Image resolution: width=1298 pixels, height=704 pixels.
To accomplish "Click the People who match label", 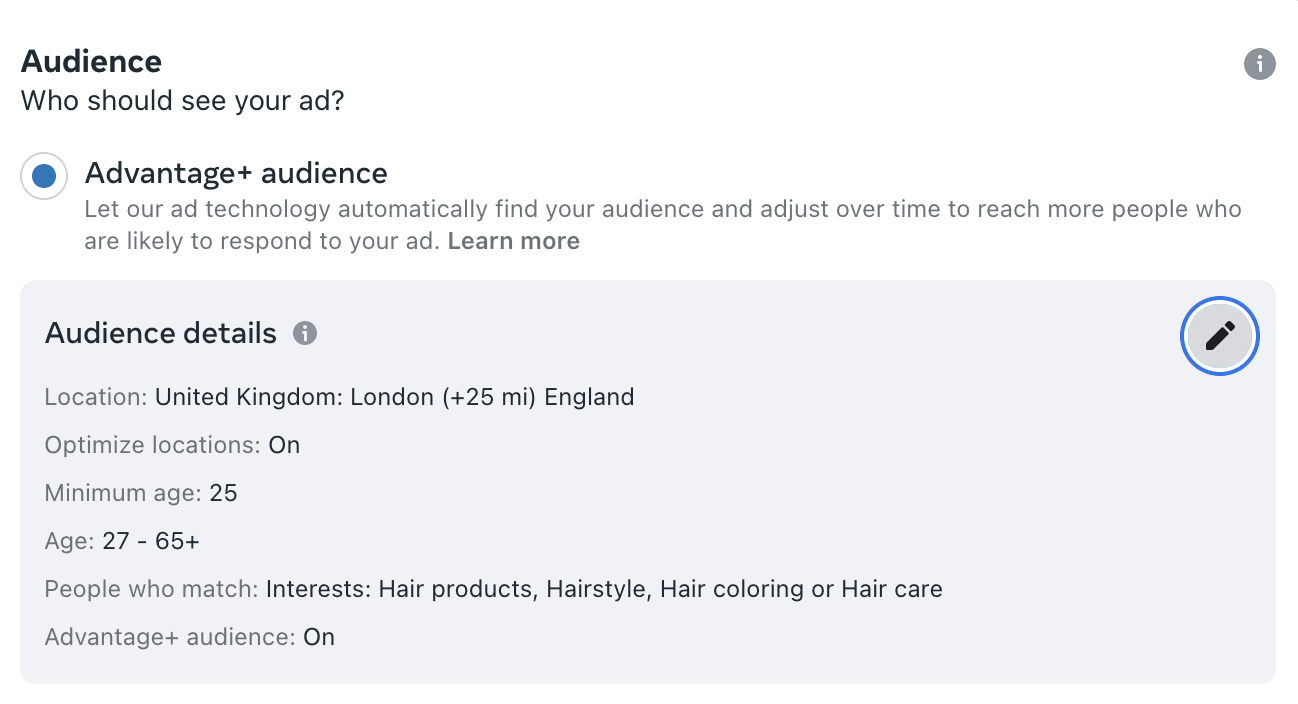I will coord(151,589).
